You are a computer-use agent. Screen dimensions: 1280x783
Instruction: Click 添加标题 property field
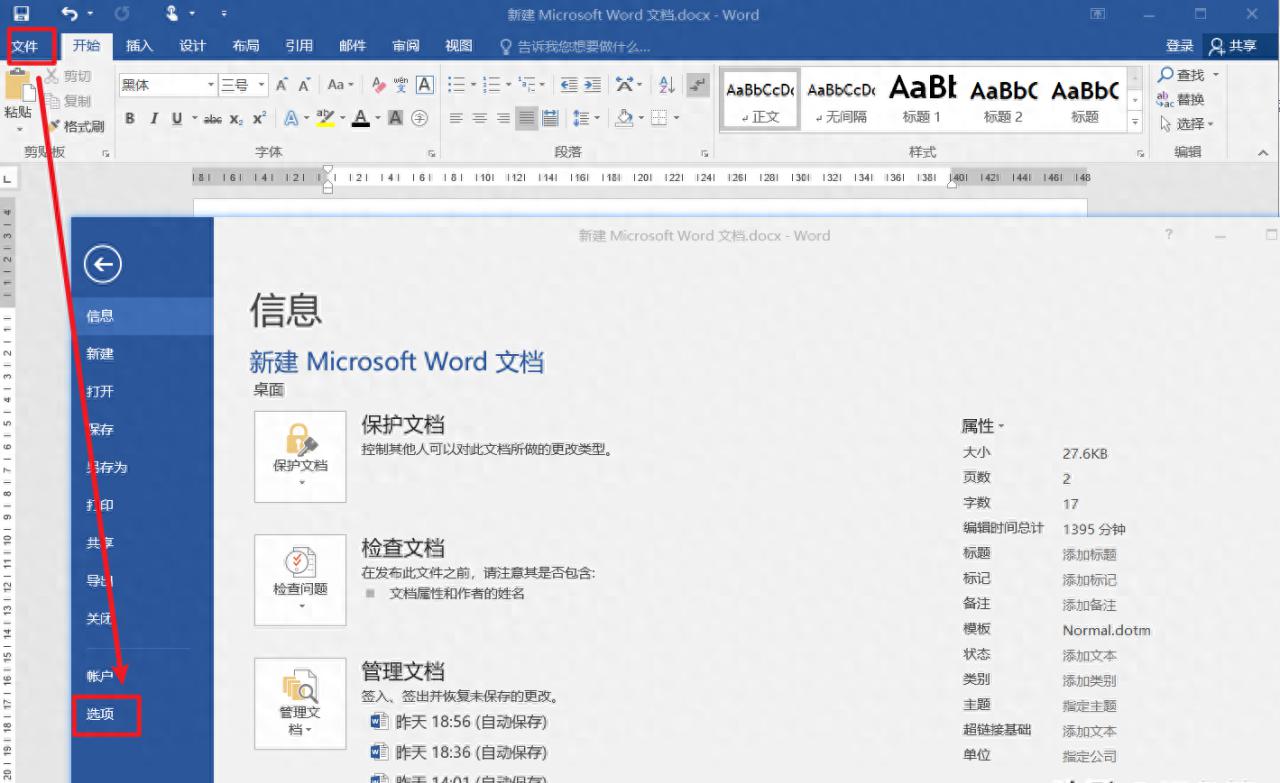coord(1089,554)
